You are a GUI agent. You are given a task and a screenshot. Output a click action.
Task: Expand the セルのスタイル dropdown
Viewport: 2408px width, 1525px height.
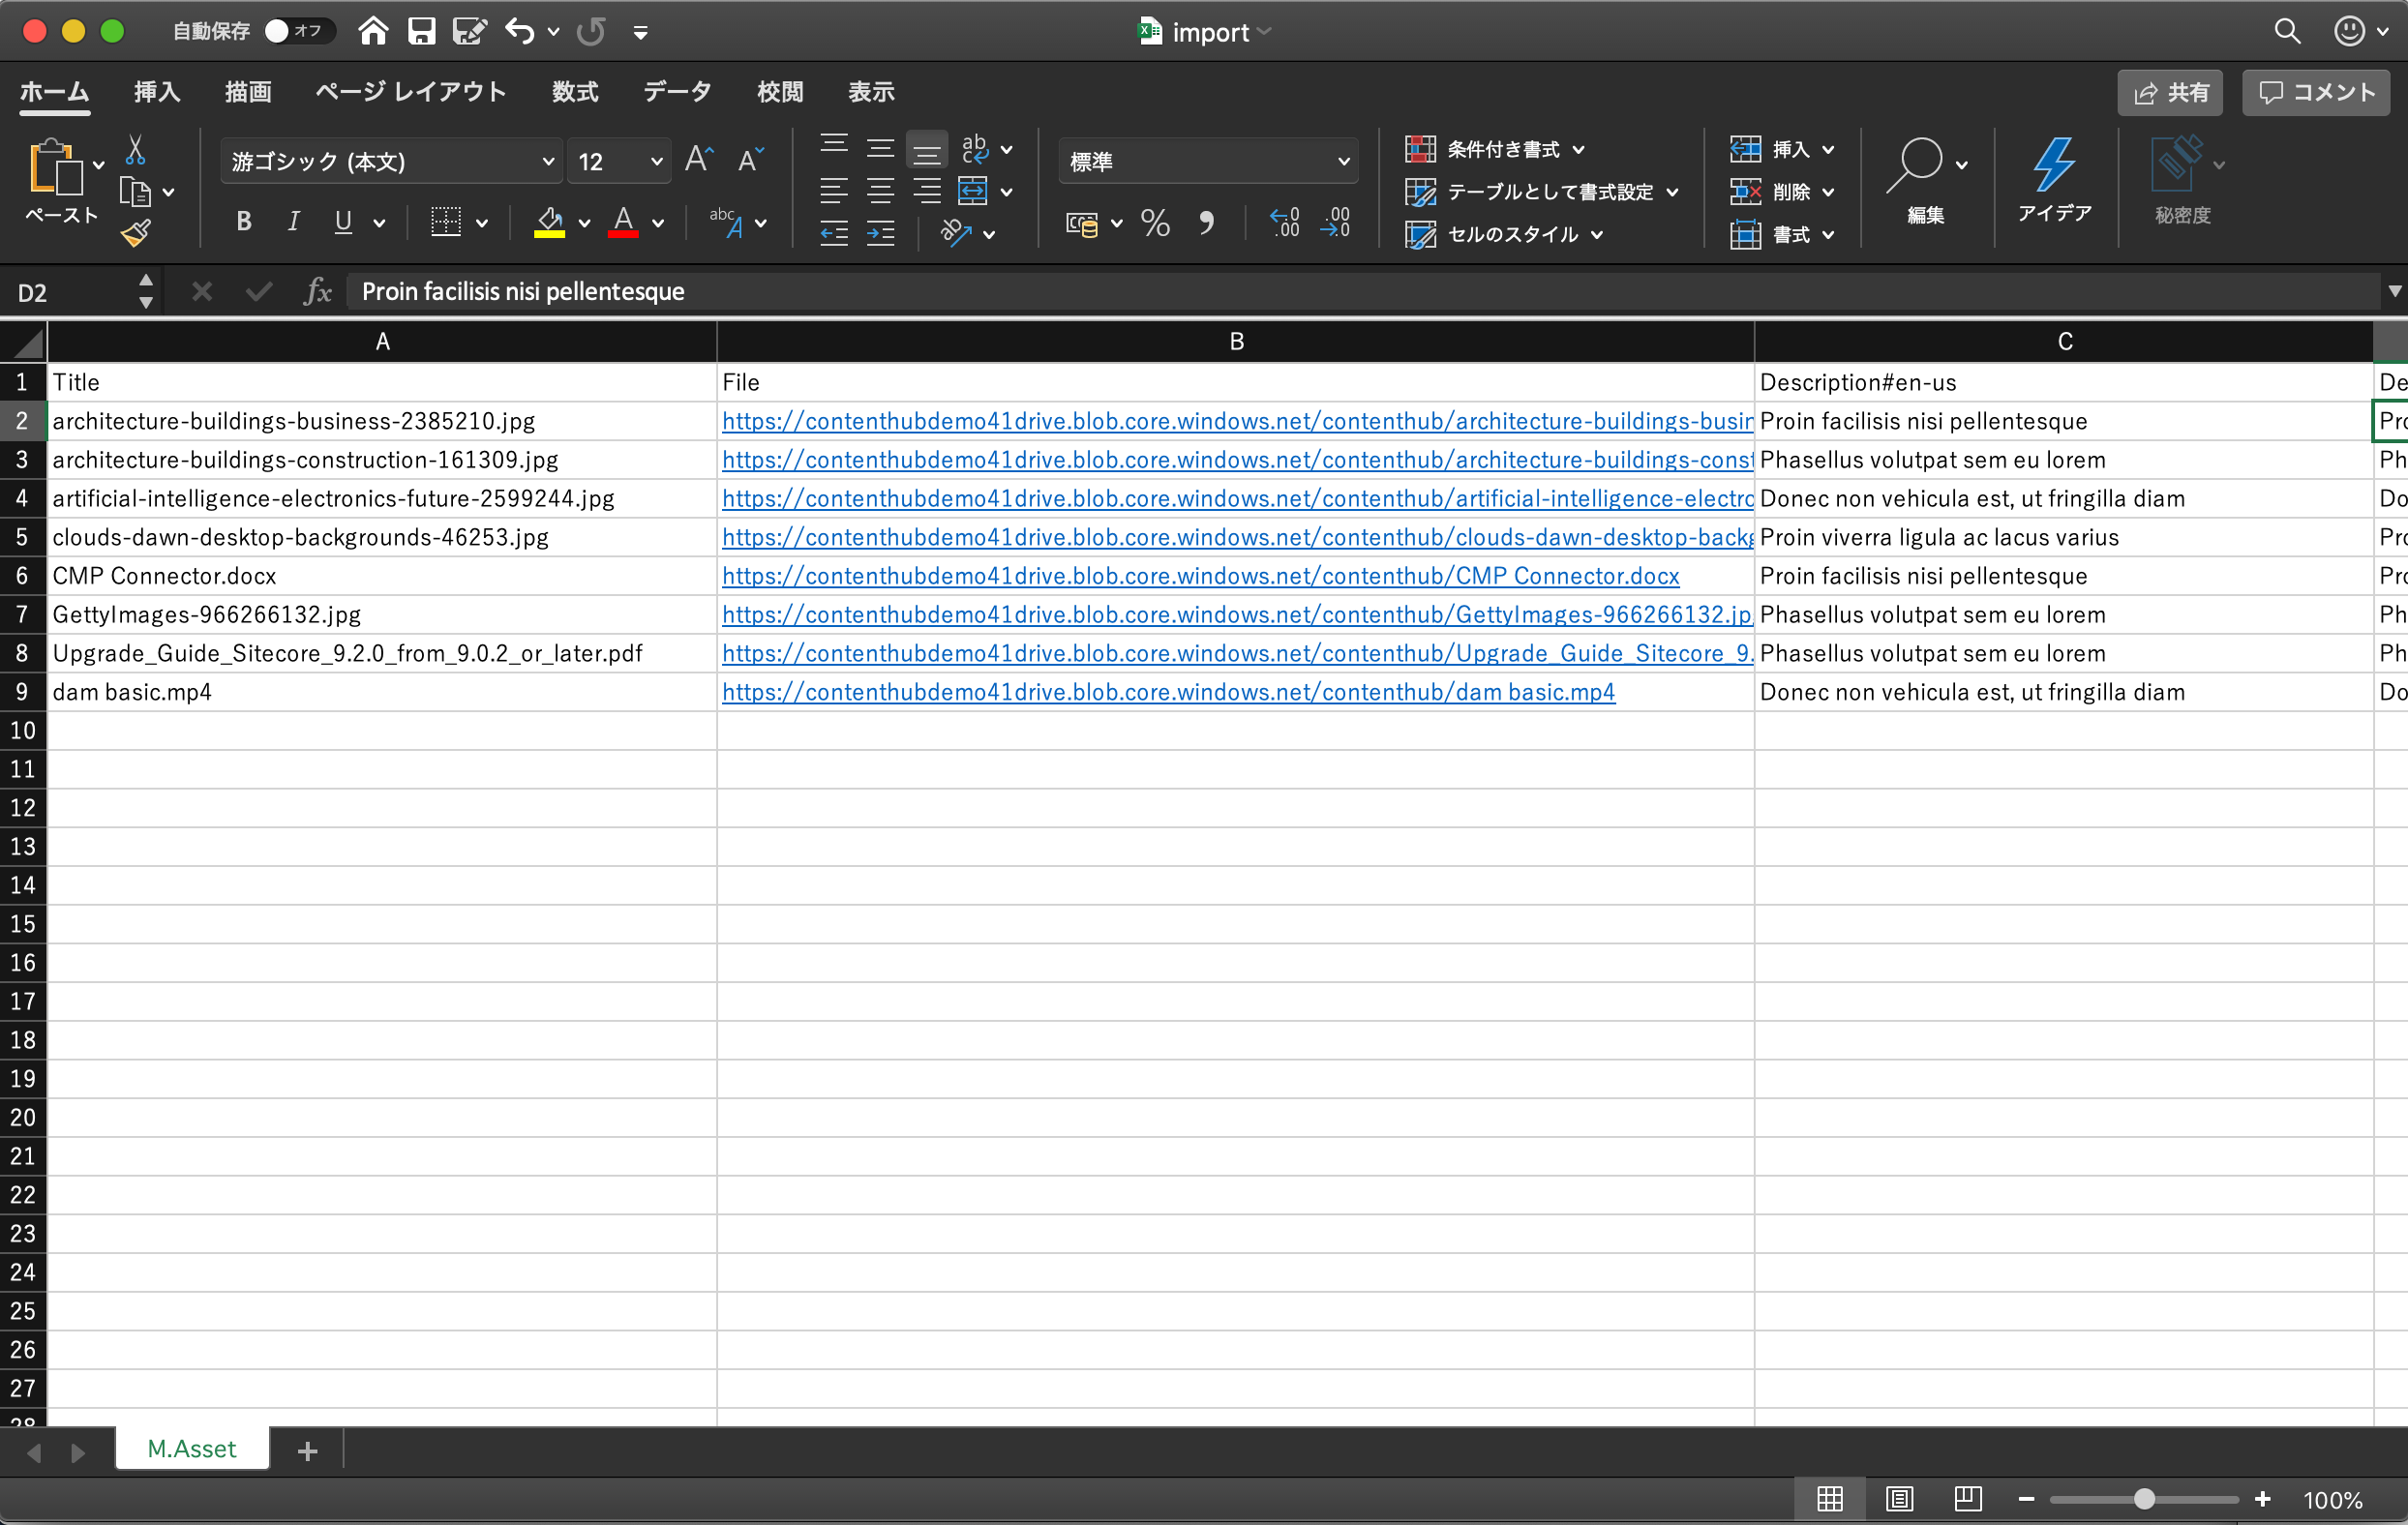(x=1596, y=234)
